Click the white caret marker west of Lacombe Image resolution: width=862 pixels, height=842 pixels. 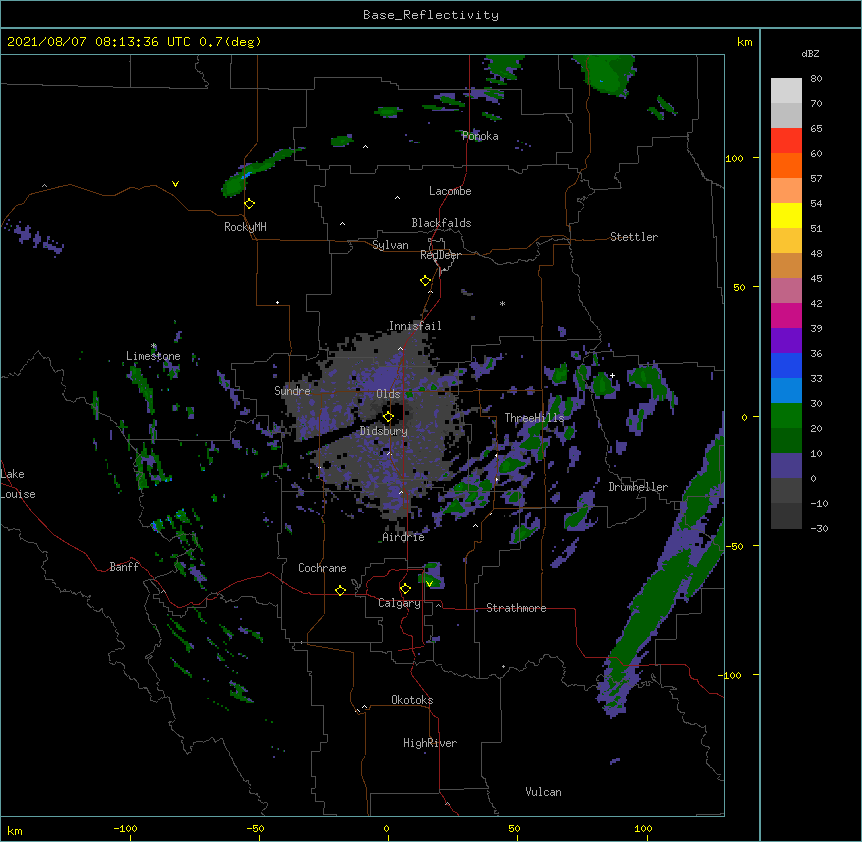click(397, 198)
